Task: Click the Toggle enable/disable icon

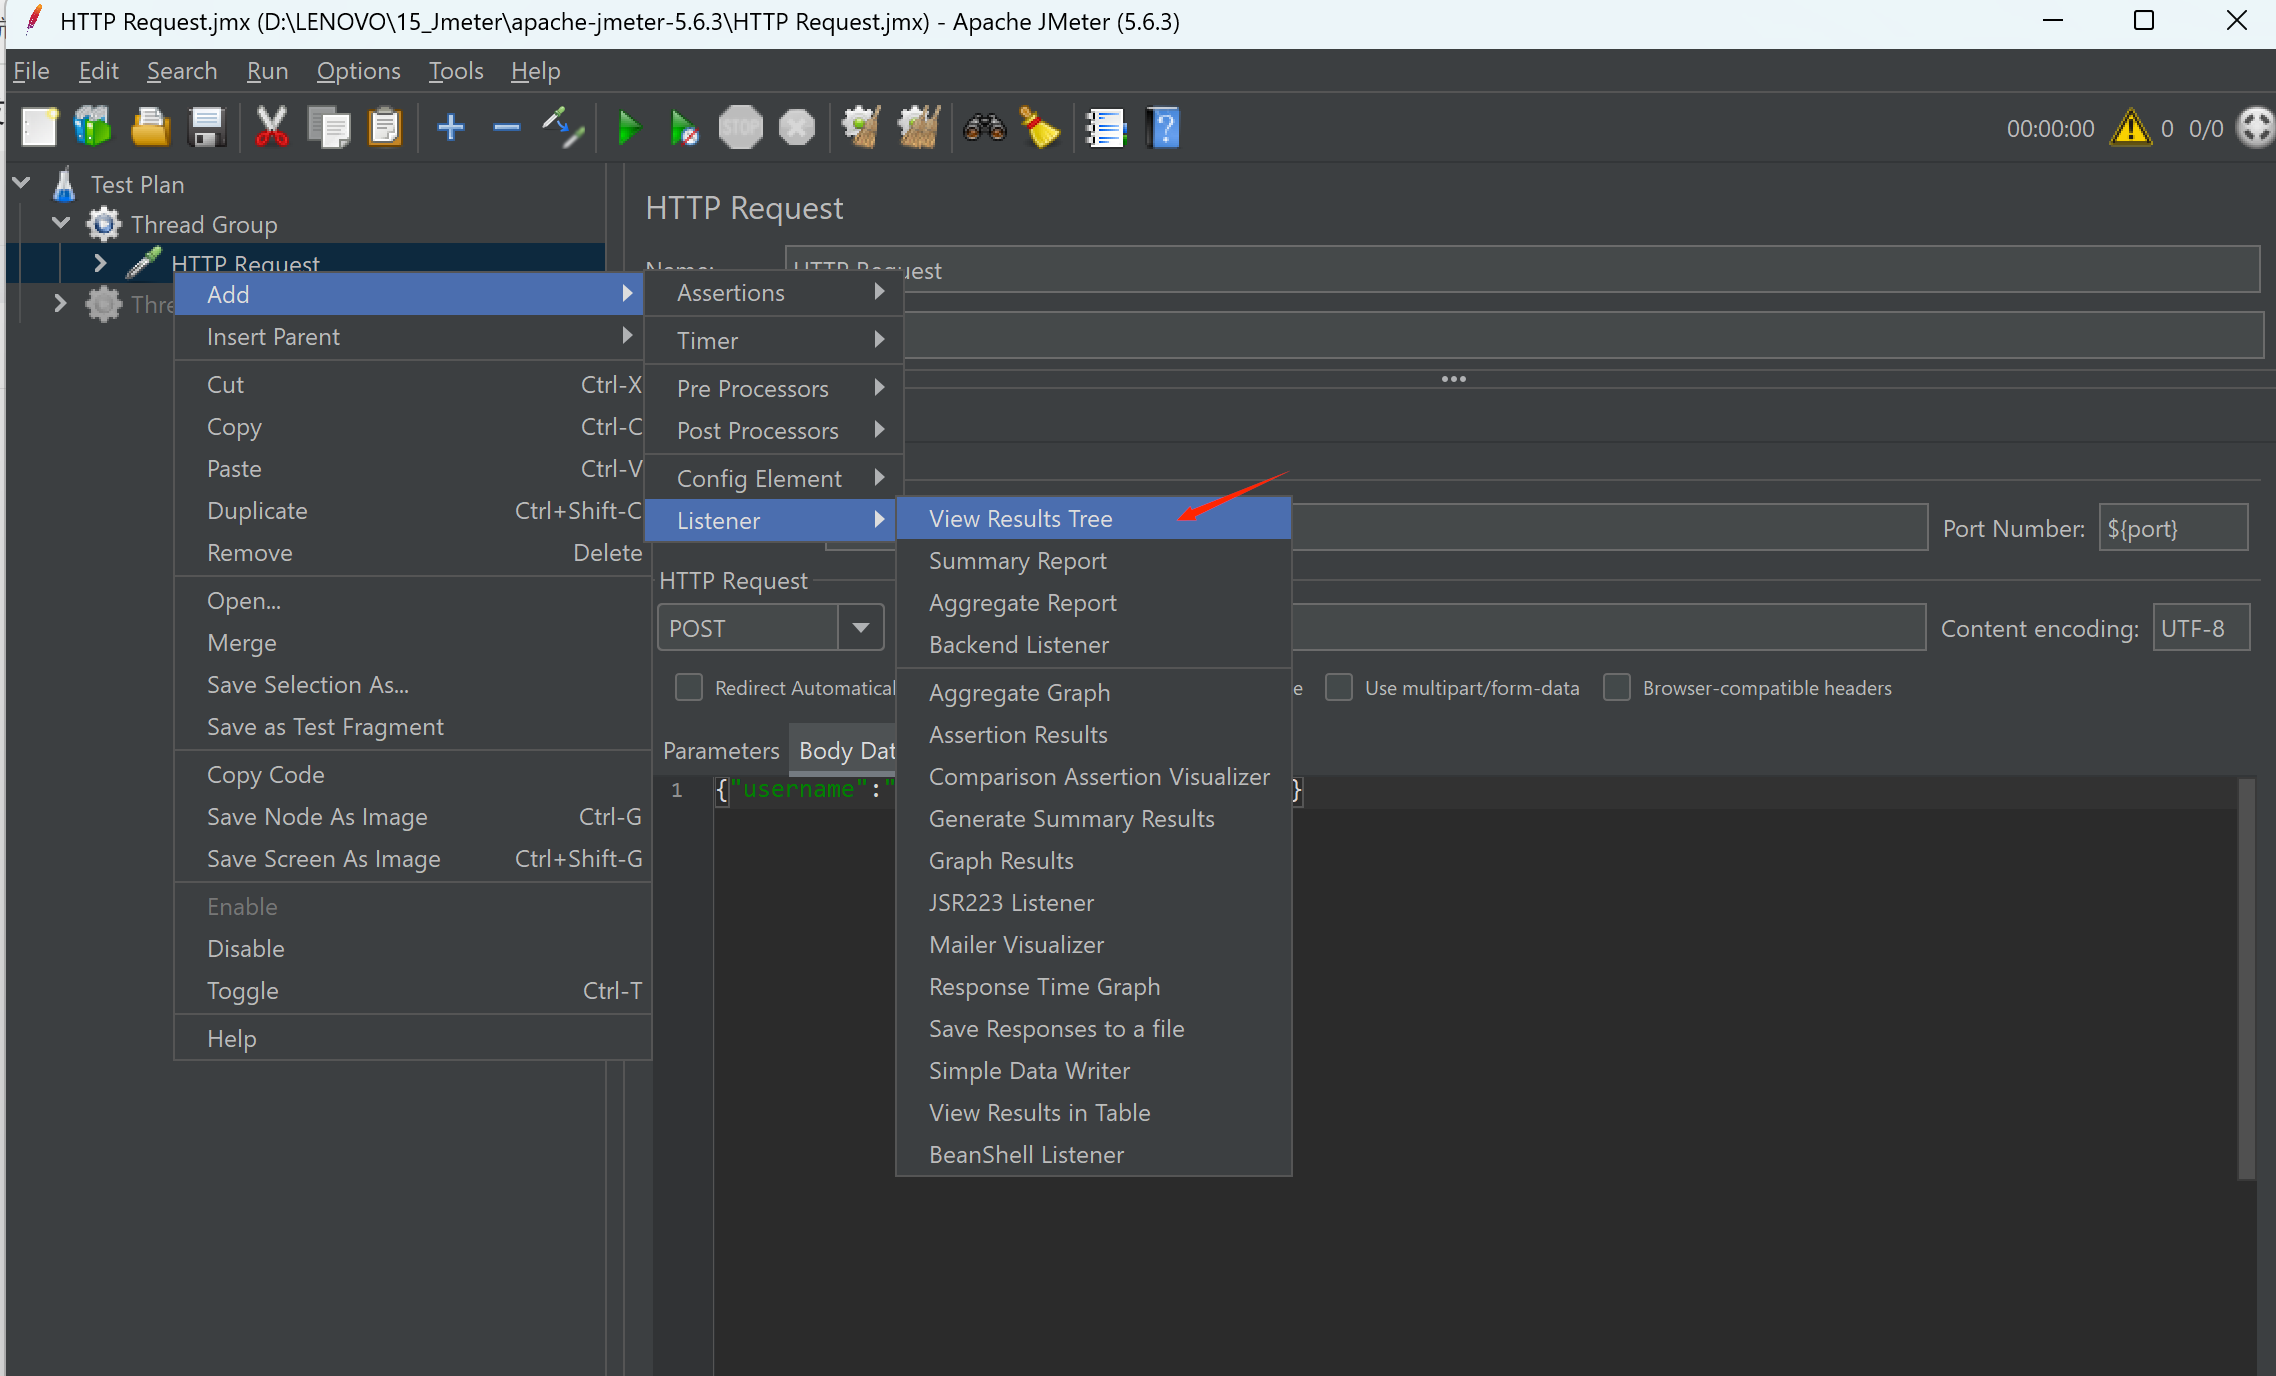Action: pos(563,128)
